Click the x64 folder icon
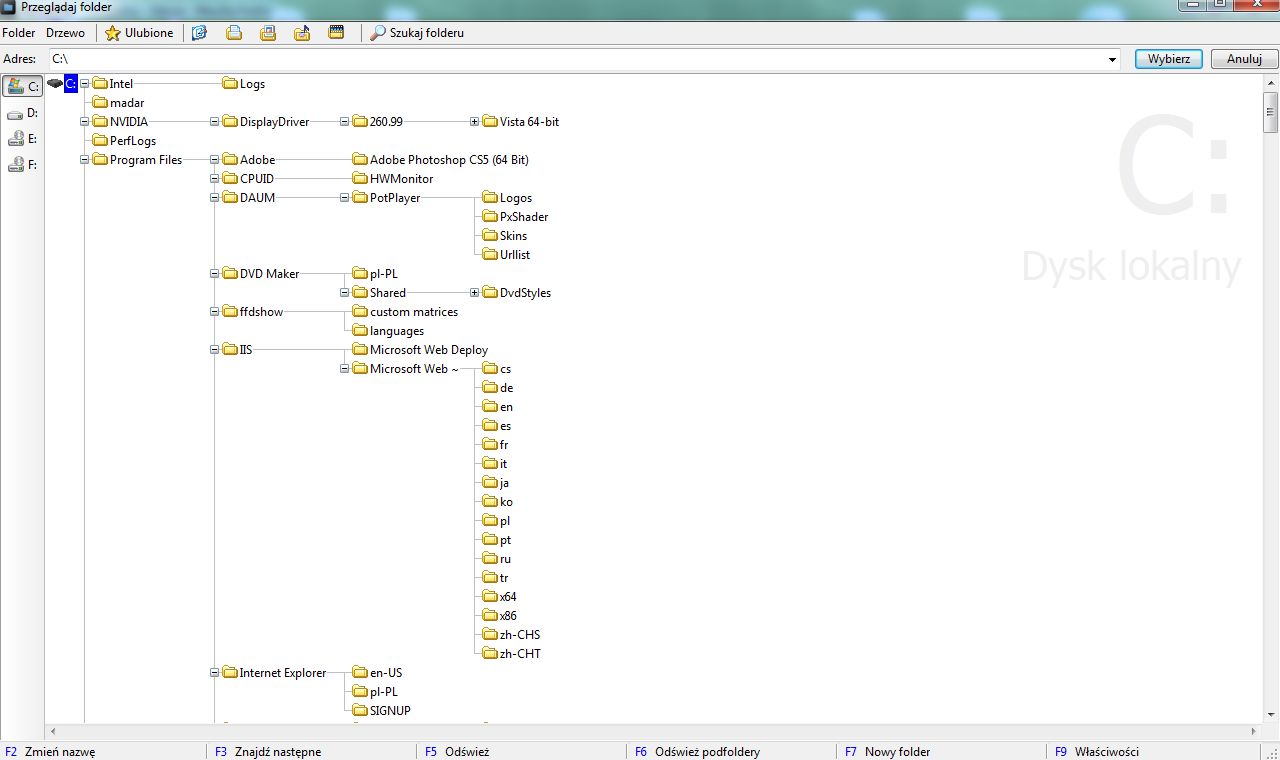This screenshot has height=760, width=1280. 490,597
